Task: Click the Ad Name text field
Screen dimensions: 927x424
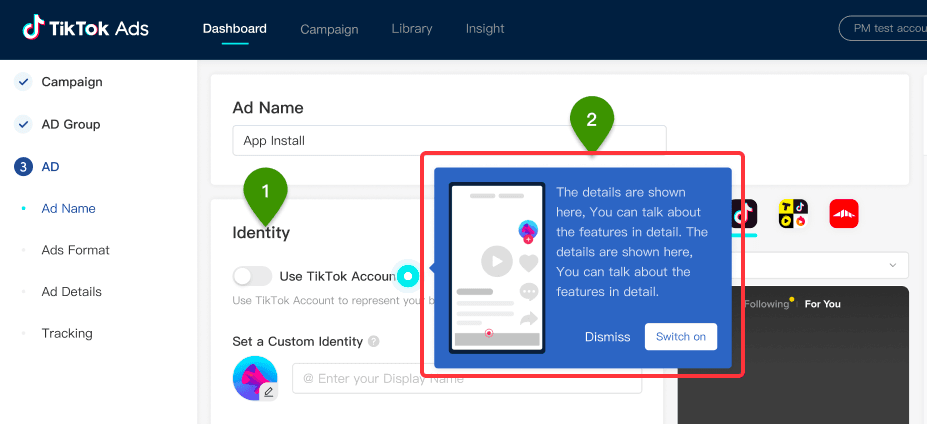Action: click(x=449, y=141)
